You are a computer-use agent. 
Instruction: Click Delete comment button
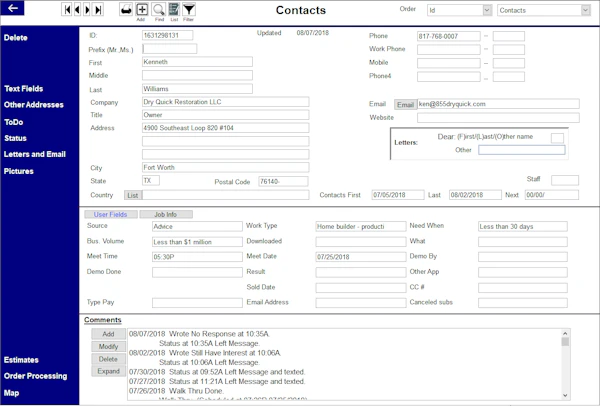tap(108, 359)
